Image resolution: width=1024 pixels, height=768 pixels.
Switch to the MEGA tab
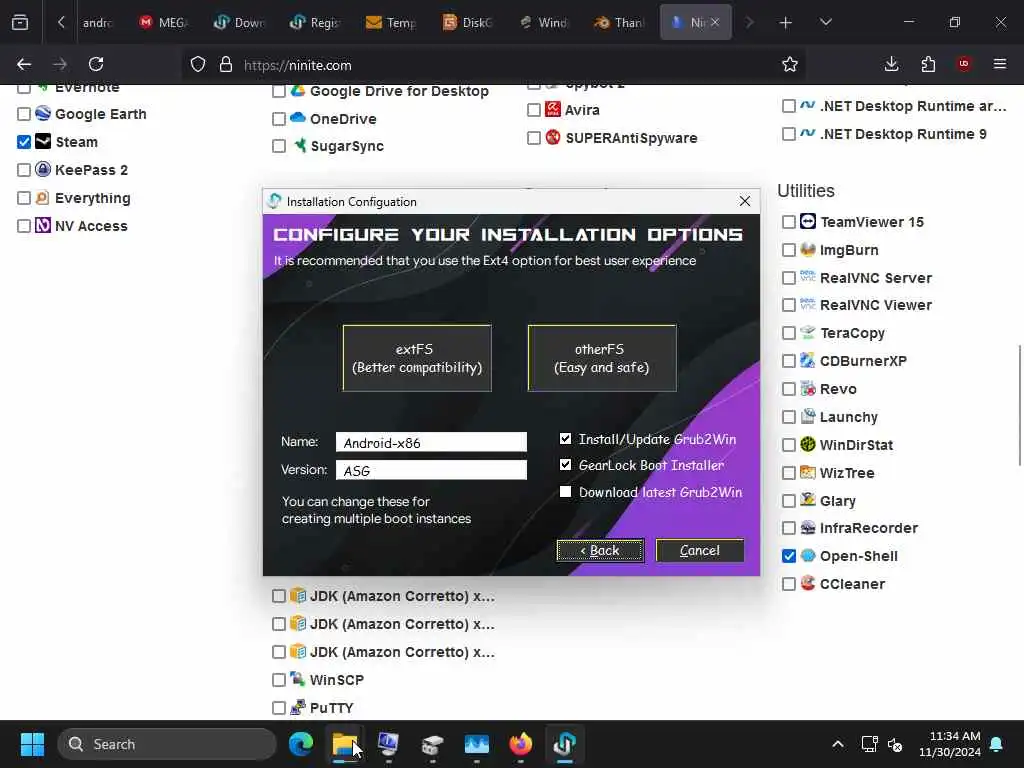click(x=164, y=22)
